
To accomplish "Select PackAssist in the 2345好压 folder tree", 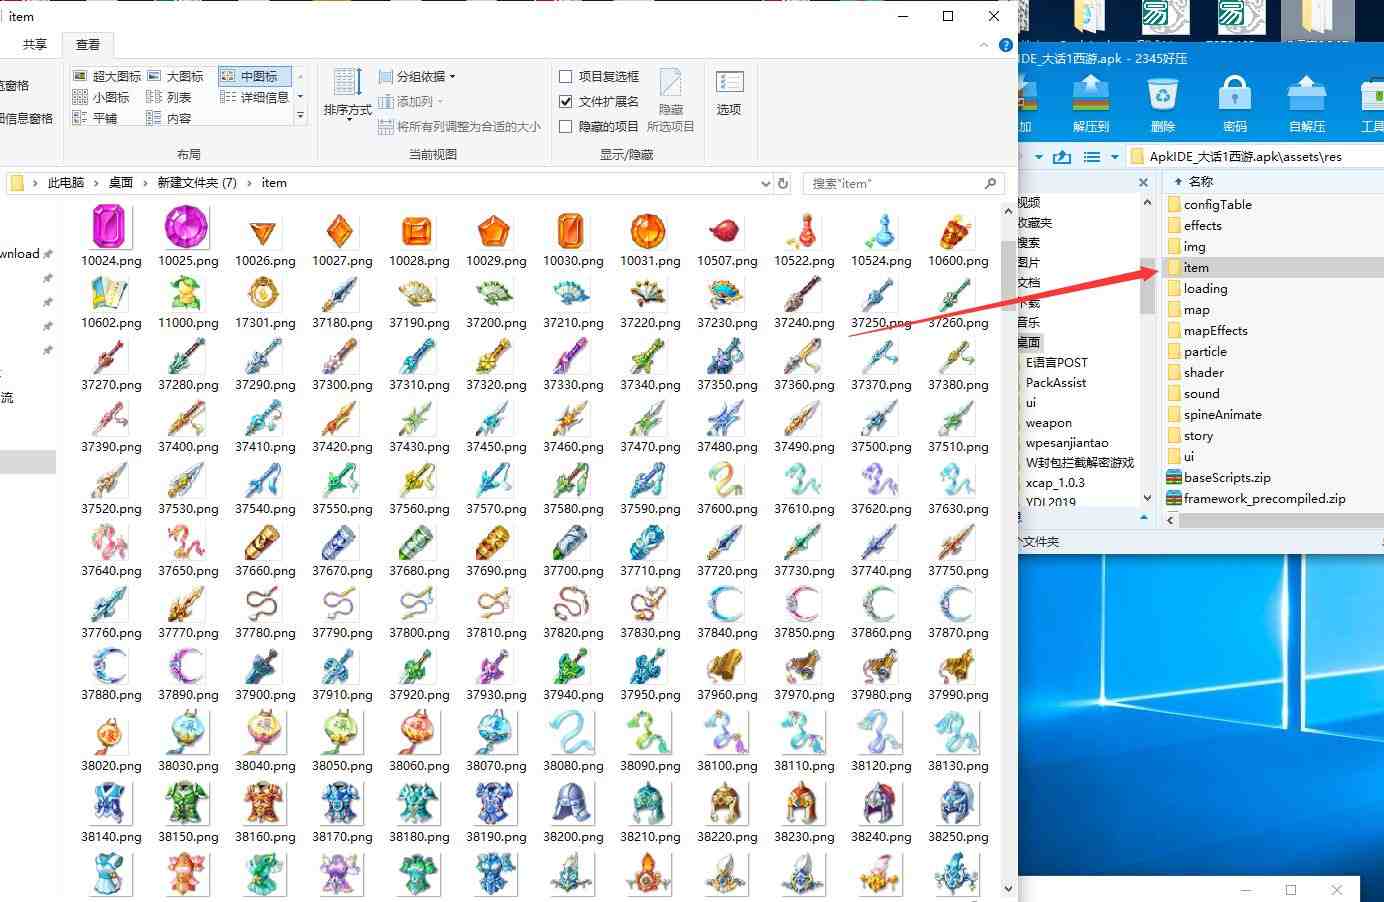I will 1056,382.
